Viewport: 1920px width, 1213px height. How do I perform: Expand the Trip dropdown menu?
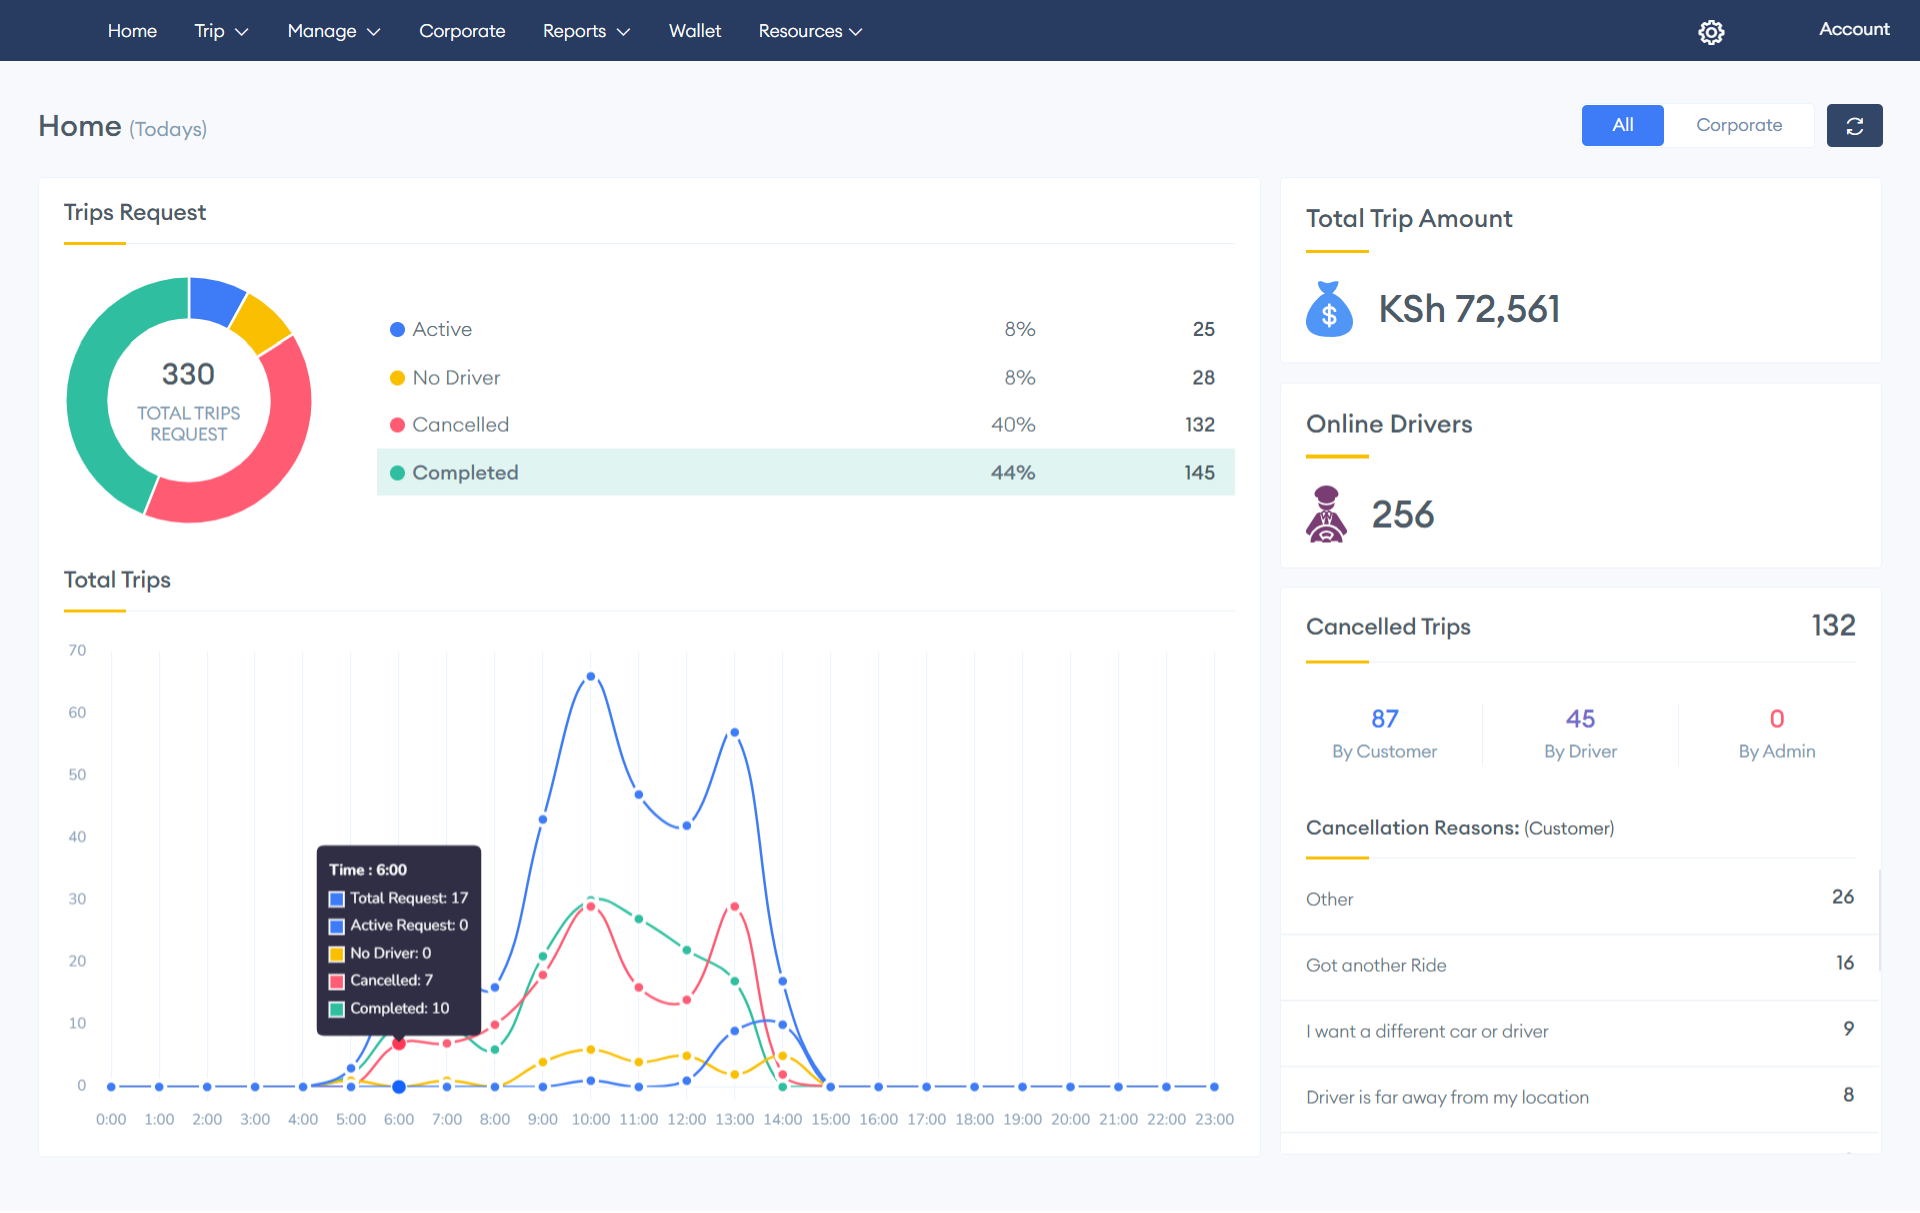[x=221, y=31]
